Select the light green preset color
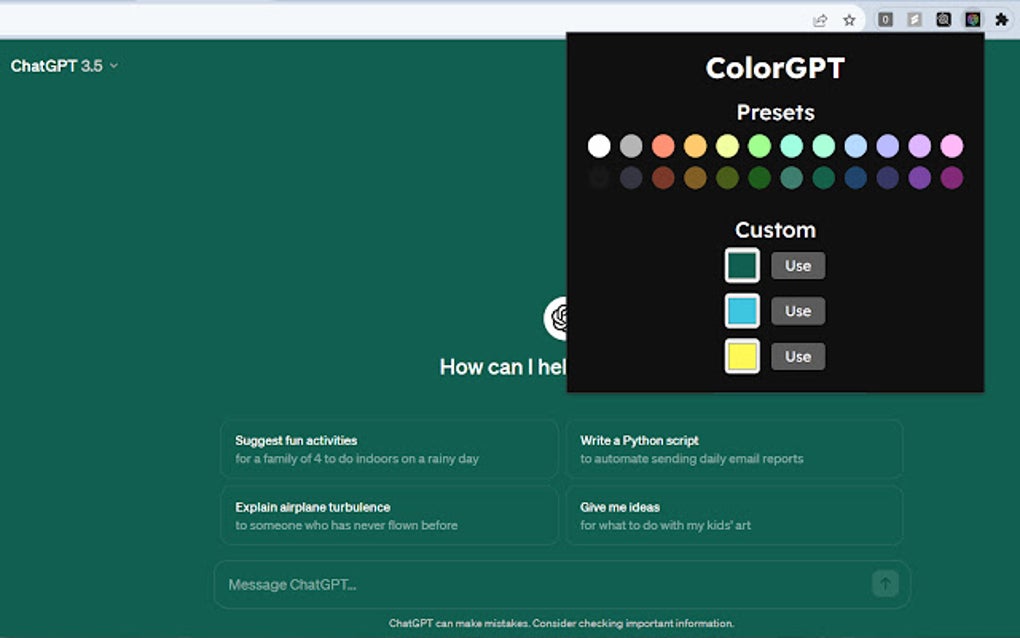 pyautogui.click(x=759, y=146)
